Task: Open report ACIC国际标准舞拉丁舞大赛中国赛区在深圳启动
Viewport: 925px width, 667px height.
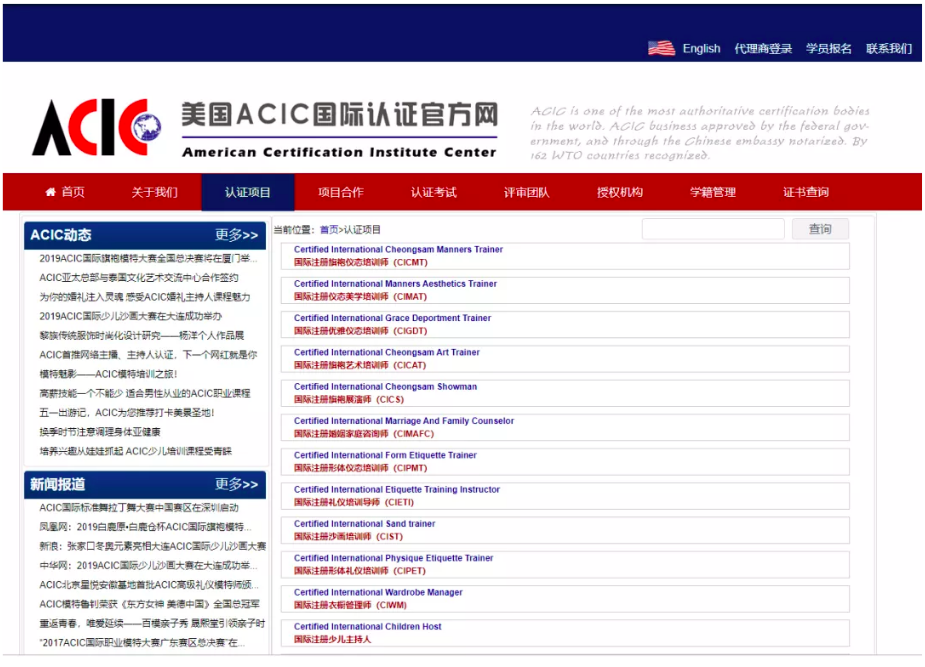Action: tap(139, 507)
